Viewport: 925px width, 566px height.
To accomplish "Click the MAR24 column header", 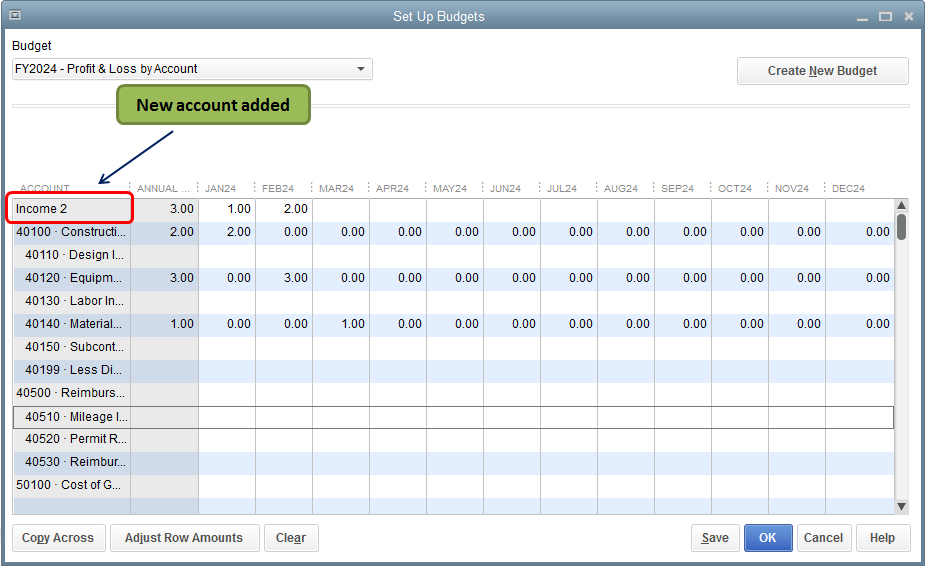I will [336, 188].
